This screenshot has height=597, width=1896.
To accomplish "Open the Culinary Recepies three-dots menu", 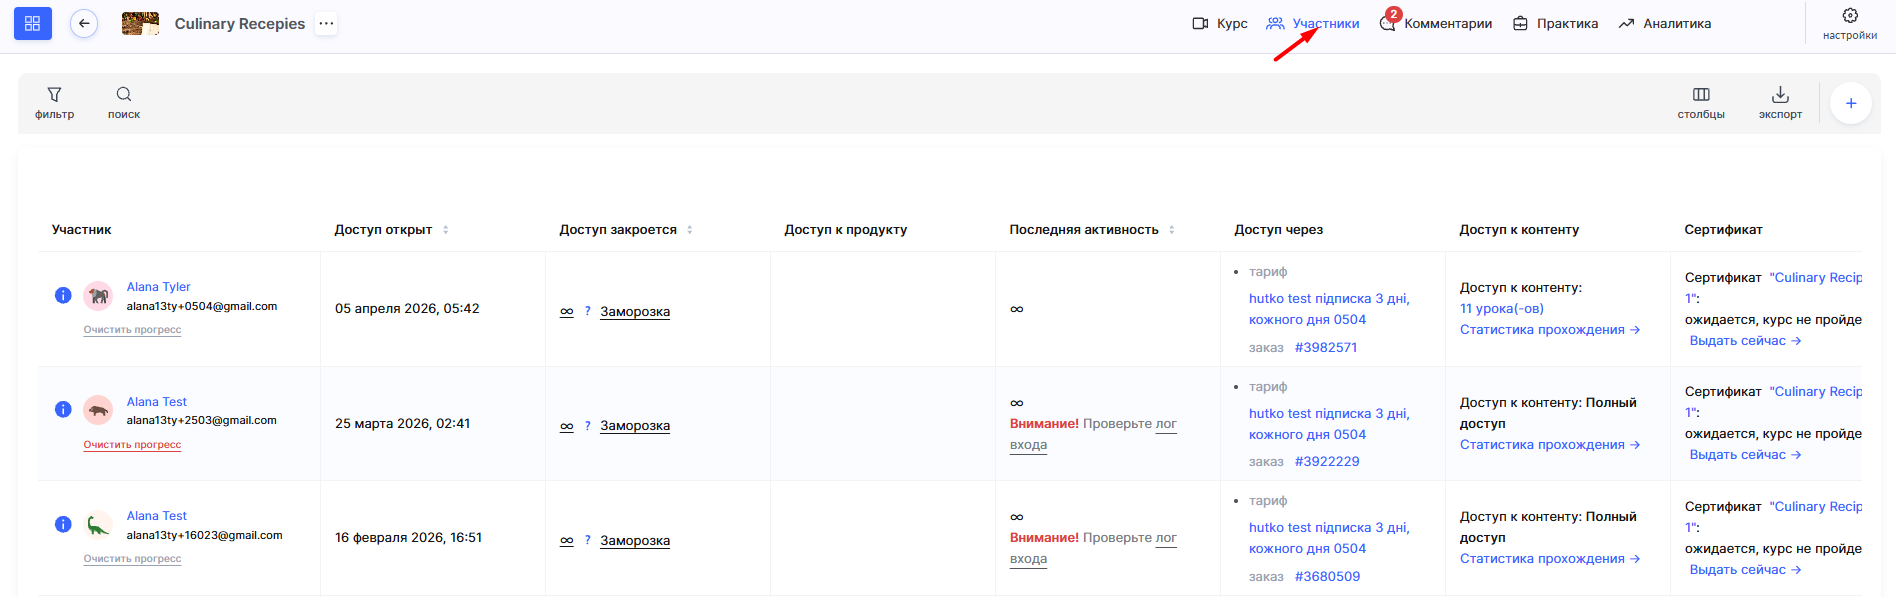I will pos(326,23).
